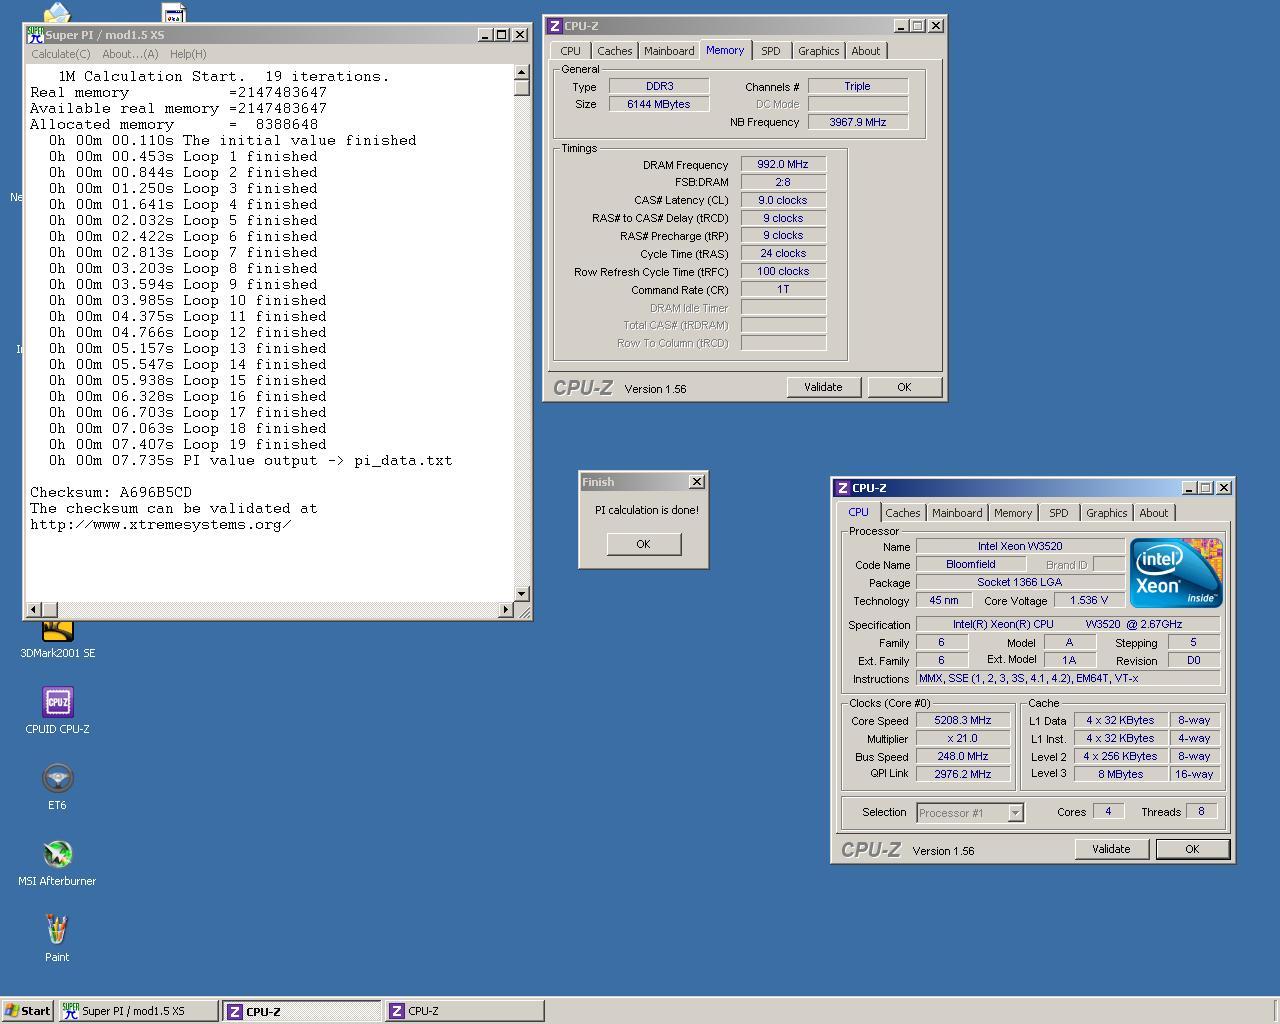Screen dimensions: 1280x1024
Task: Click Super PI horizontal scrollbar left arrow
Action: point(33,610)
